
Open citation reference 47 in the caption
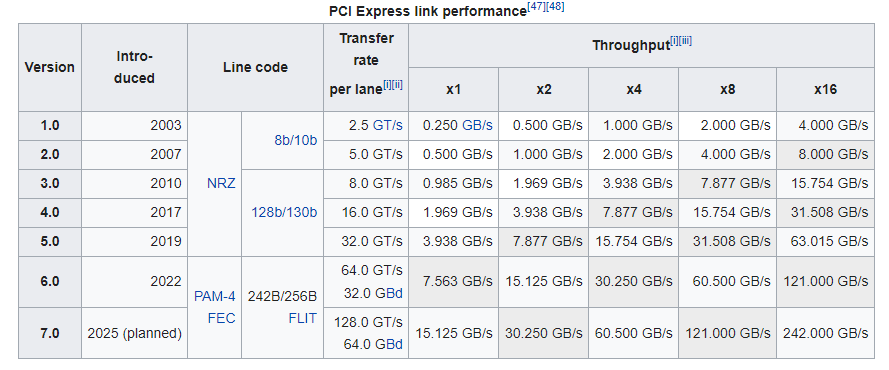click(x=536, y=7)
